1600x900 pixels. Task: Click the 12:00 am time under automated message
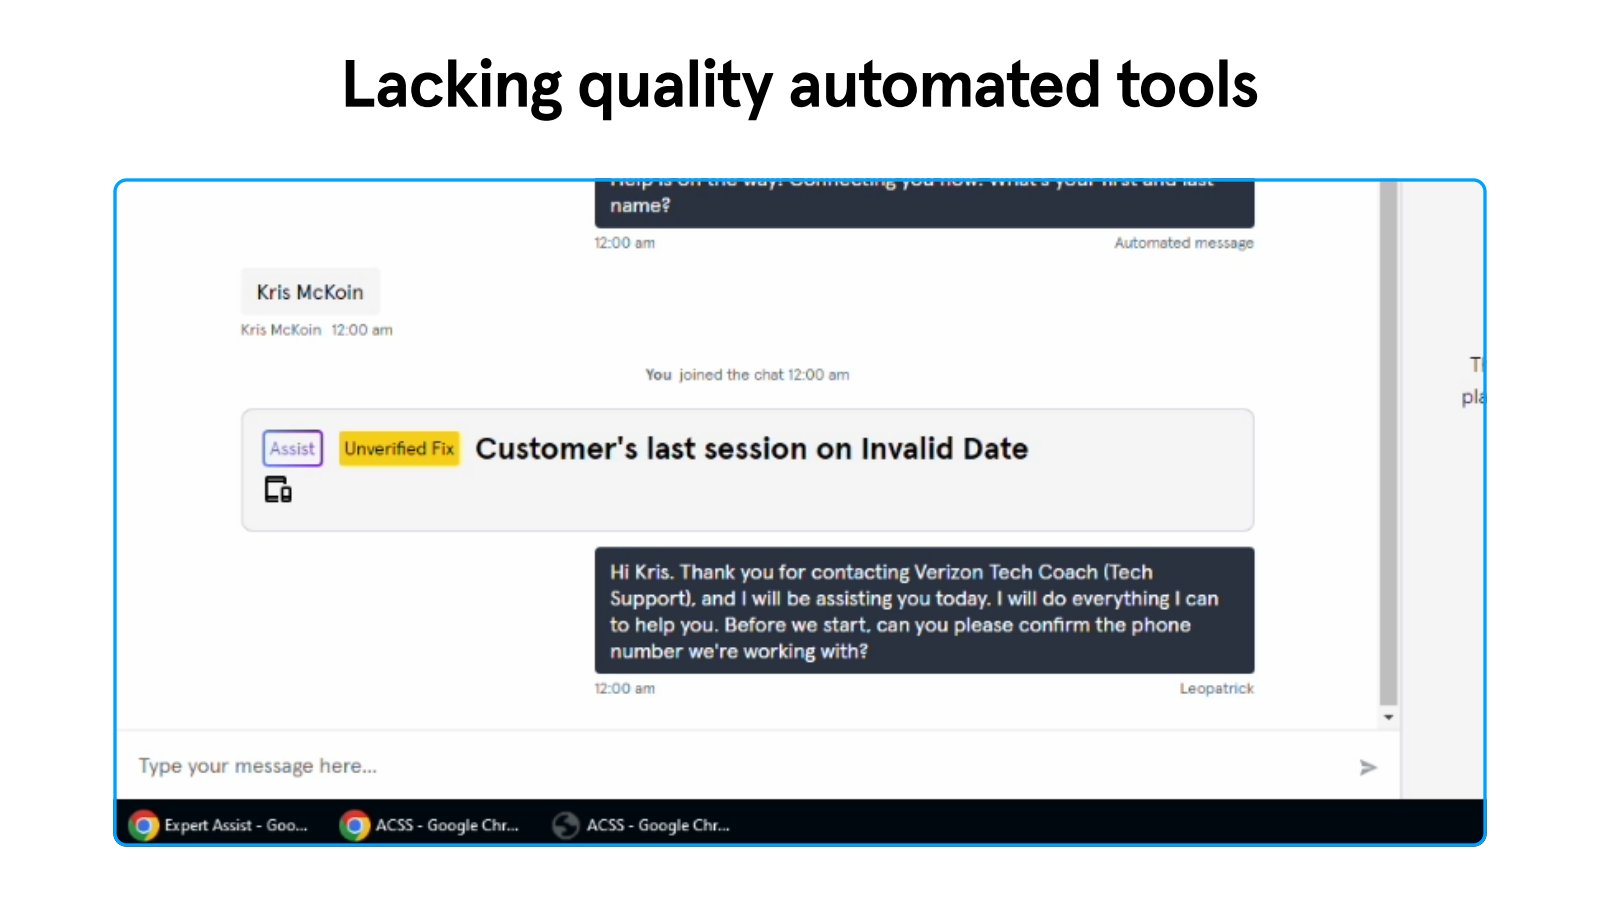(625, 243)
